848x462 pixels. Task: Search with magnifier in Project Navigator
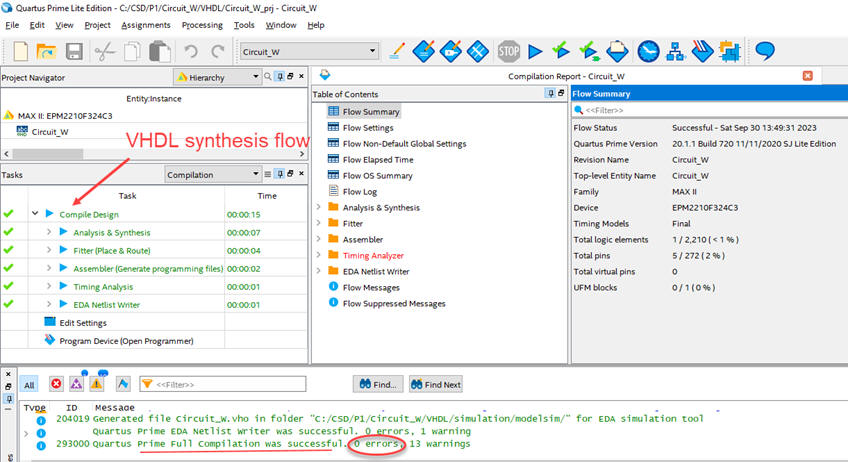(268, 77)
